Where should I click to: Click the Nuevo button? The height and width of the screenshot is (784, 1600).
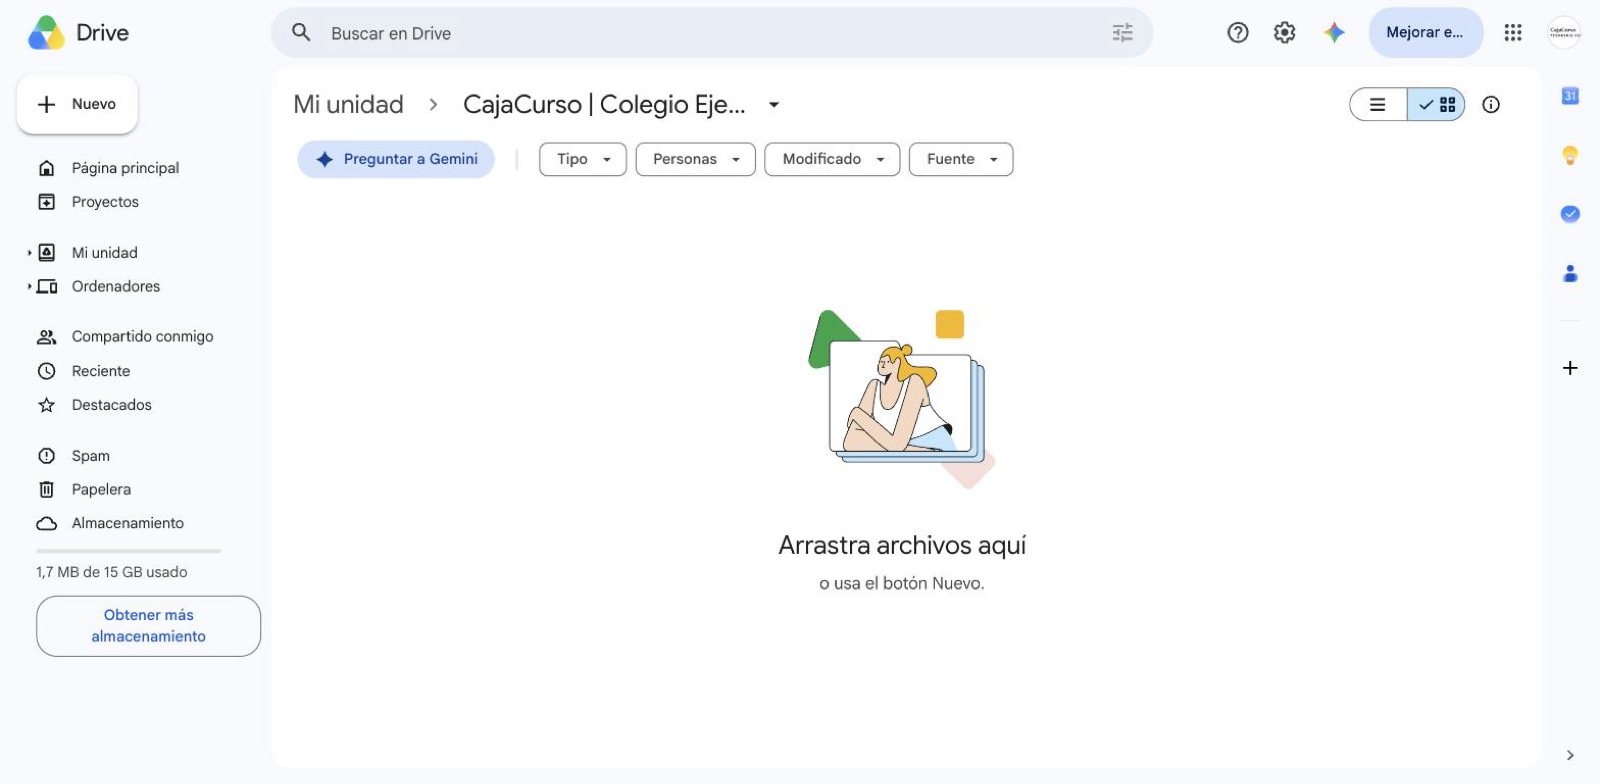pos(77,104)
